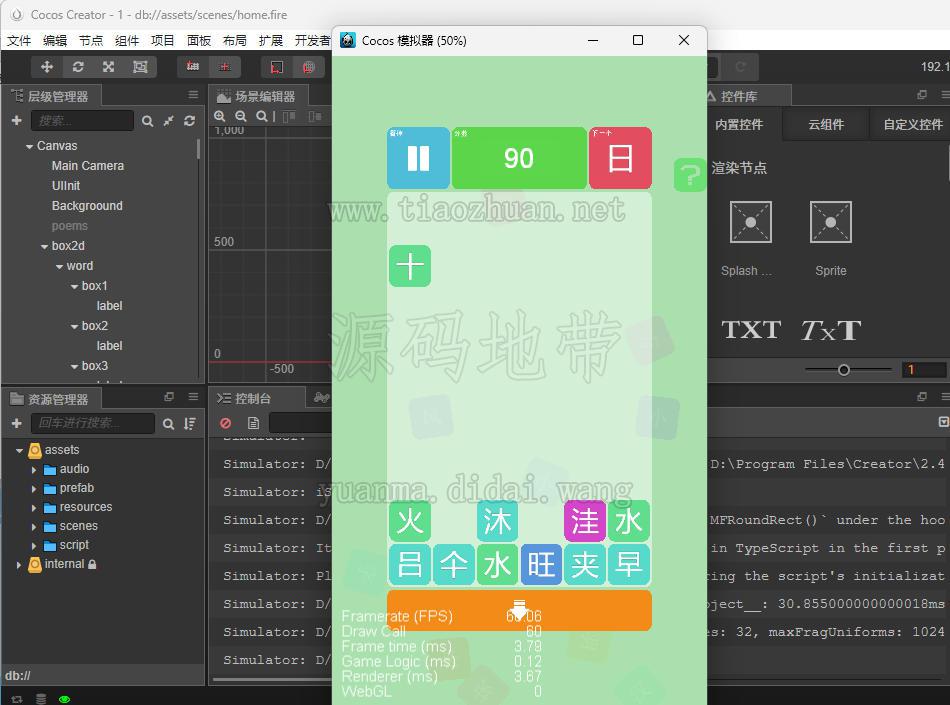Collapse the box2d node
Viewport: 950px width, 705px height.
point(44,247)
